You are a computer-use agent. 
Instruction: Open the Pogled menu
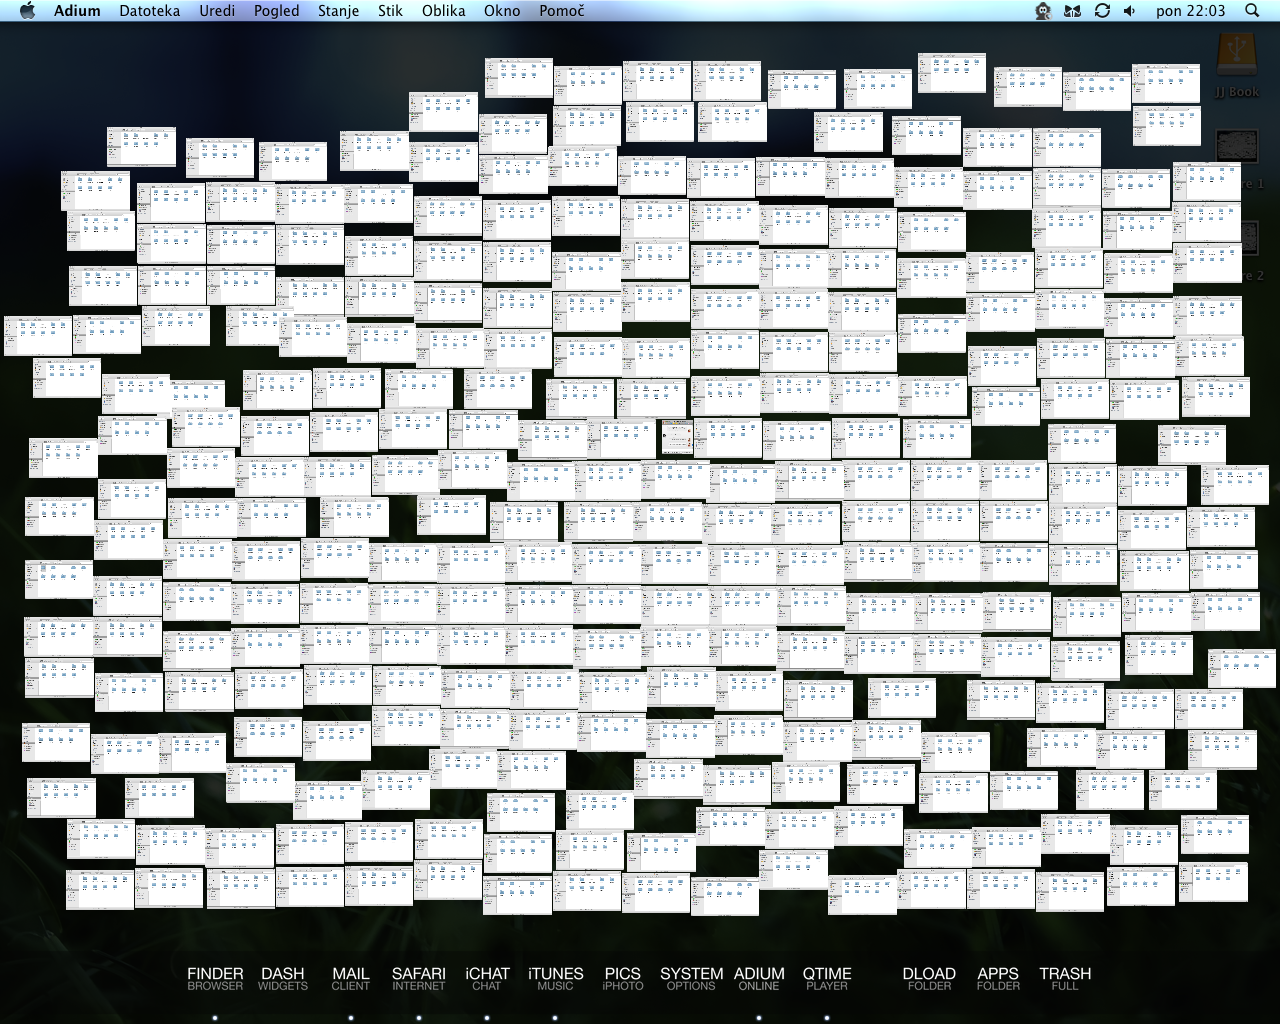click(277, 11)
